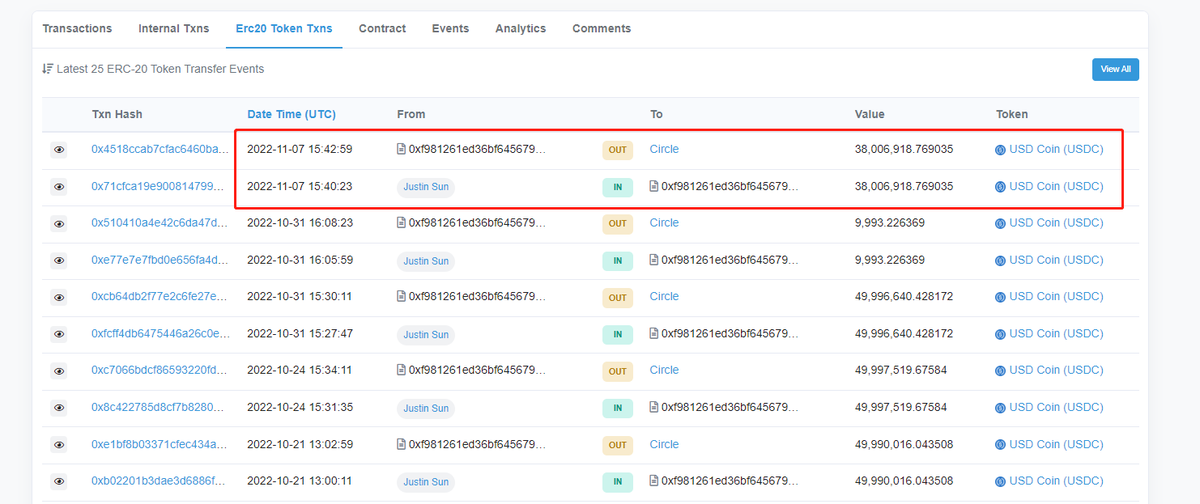The height and width of the screenshot is (504, 1200).
Task: Click USD Coin (USDC) token in 13:00:11 row
Action: point(1056,480)
